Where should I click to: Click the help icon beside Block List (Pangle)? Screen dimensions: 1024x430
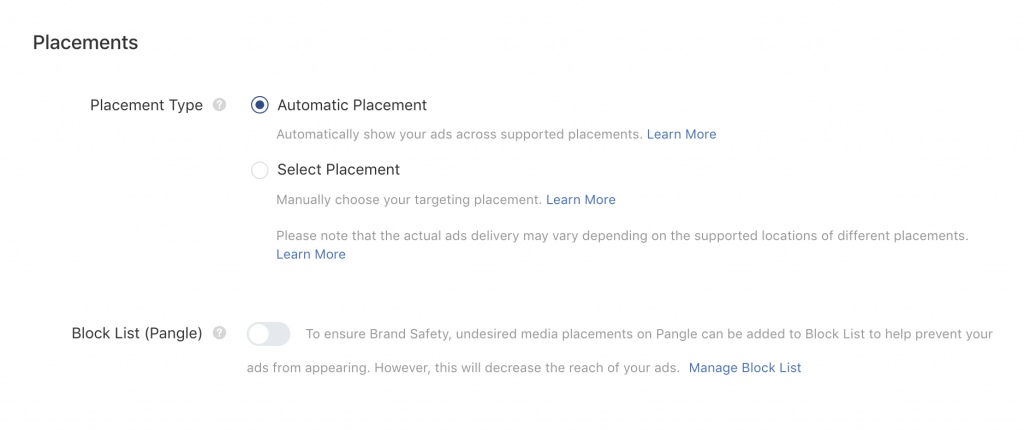[220, 333]
